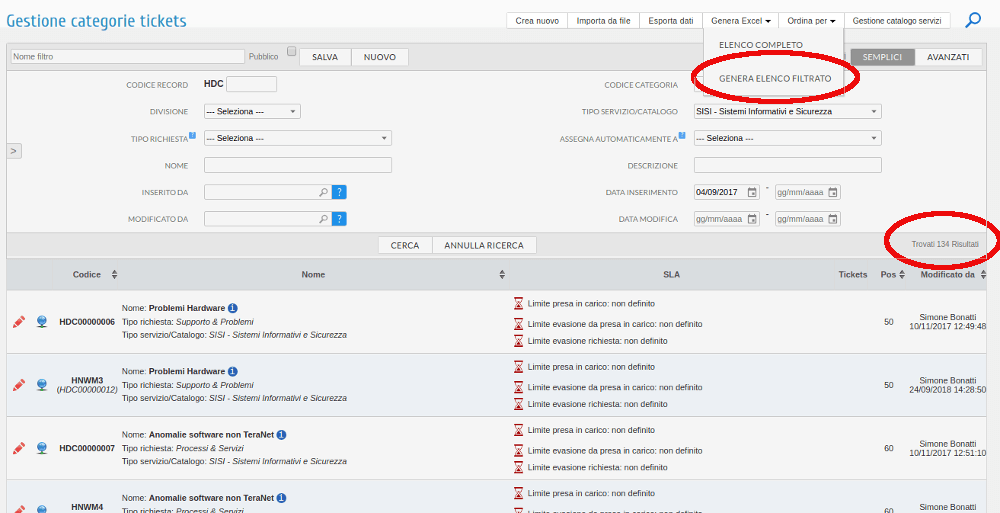Click the 04/09/2017 date field
This screenshot has height=513, width=1000.
click(726, 192)
